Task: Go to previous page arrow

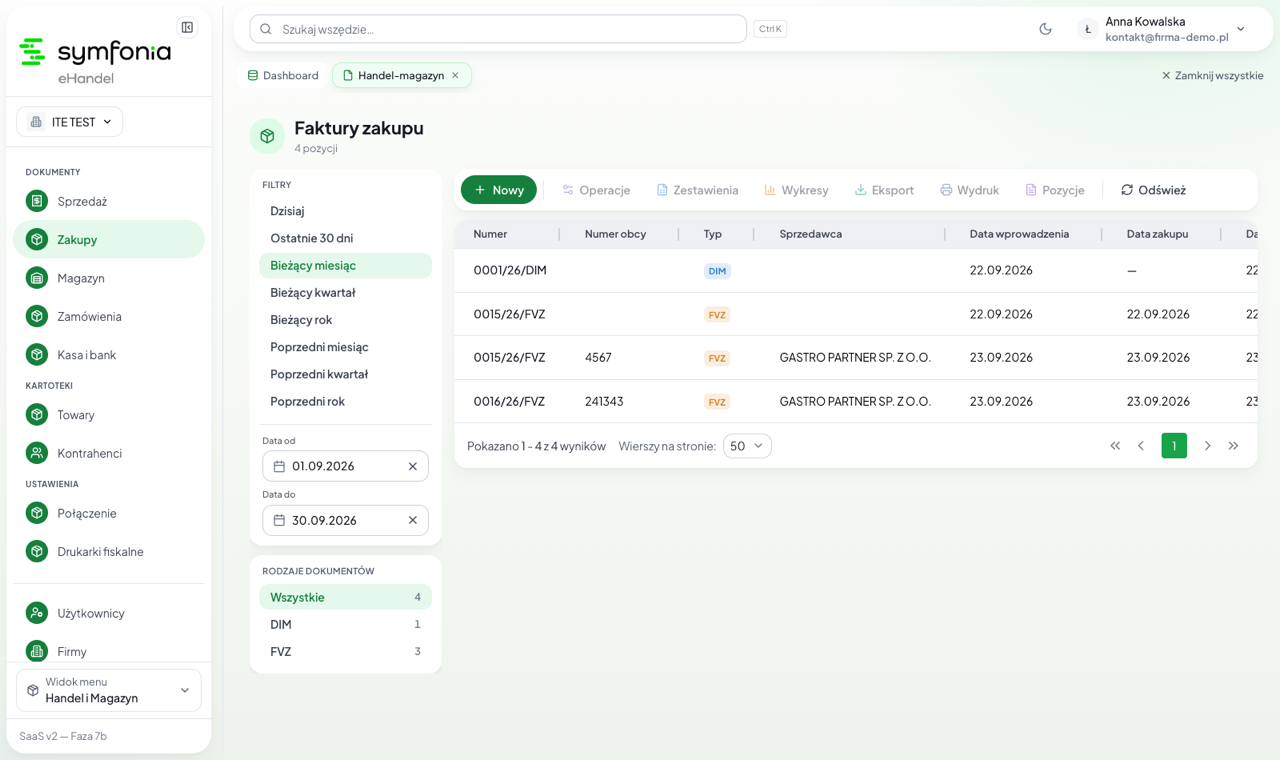Action: 1141,446
